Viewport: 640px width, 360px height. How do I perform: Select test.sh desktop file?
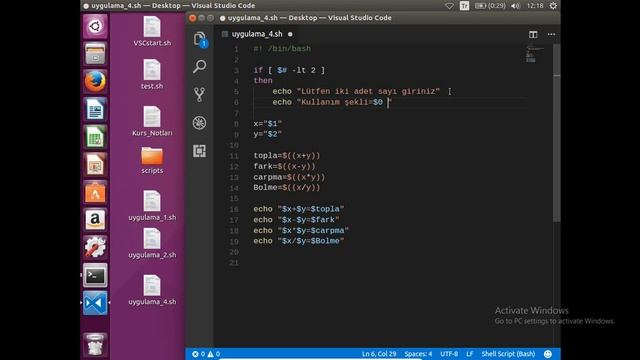[152, 74]
